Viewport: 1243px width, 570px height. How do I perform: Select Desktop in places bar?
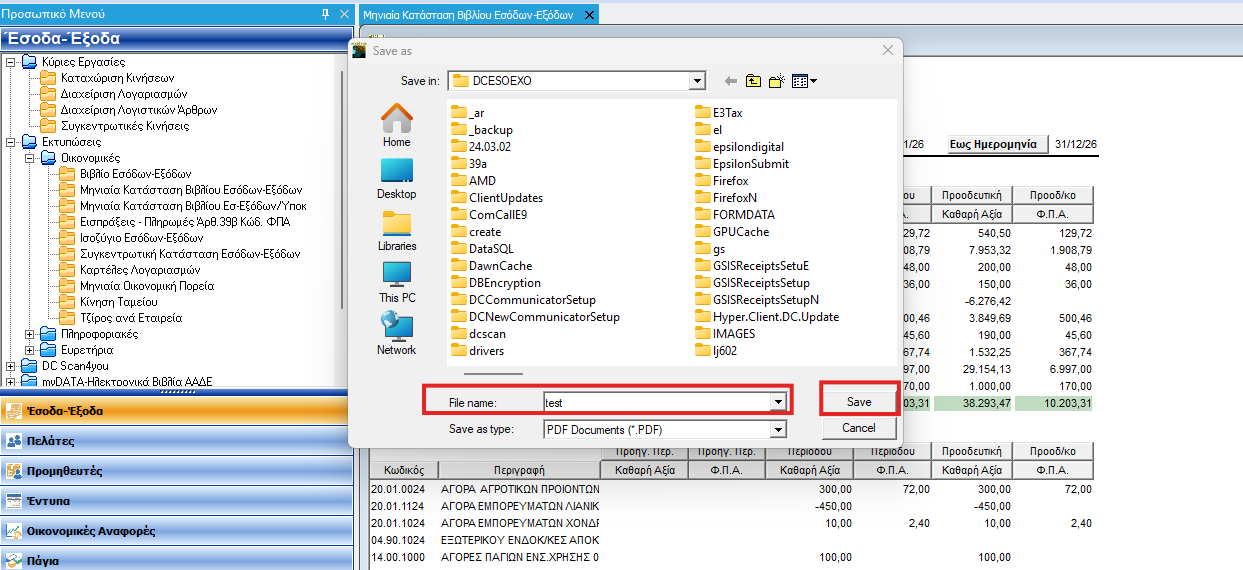[x=397, y=177]
